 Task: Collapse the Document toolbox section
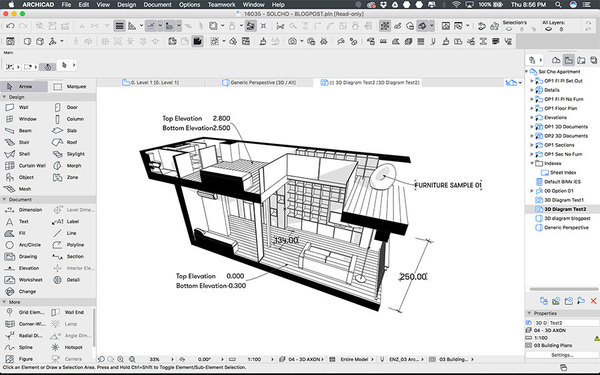pos(4,199)
